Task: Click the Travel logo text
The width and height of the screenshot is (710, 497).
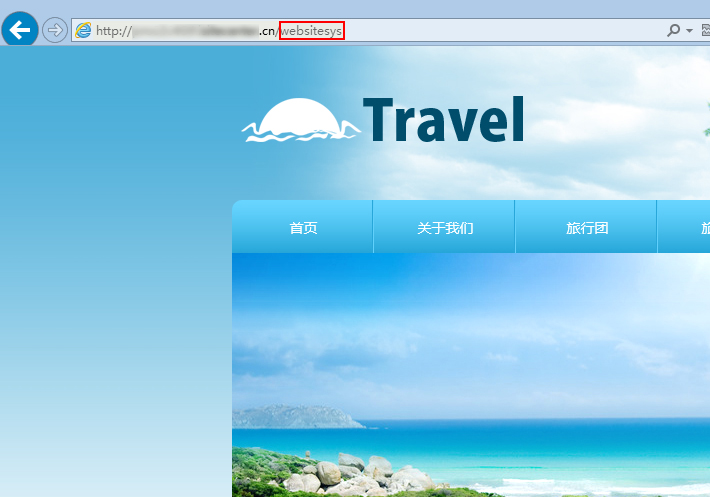Action: 443,121
